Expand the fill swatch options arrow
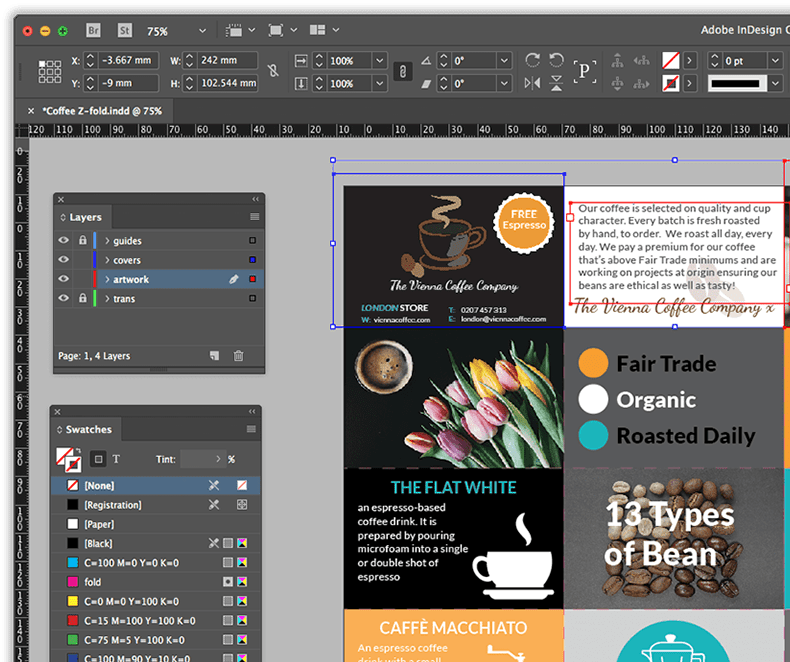 click(x=690, y=60)
